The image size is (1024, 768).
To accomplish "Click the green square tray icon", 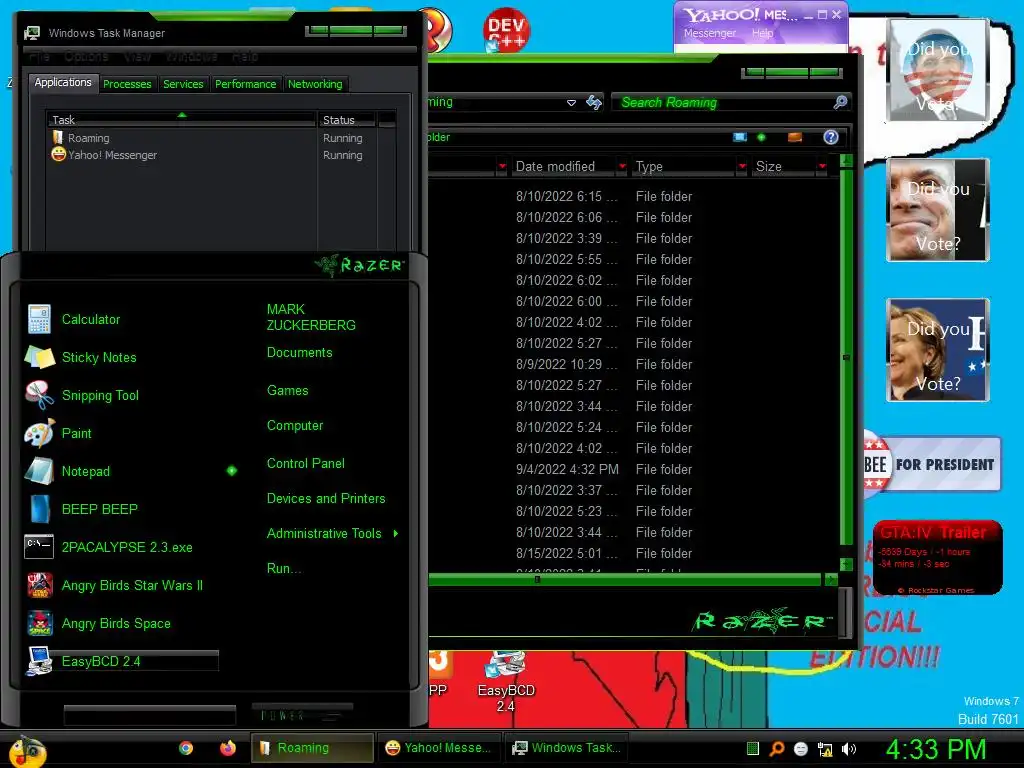I will click(752, 749).
